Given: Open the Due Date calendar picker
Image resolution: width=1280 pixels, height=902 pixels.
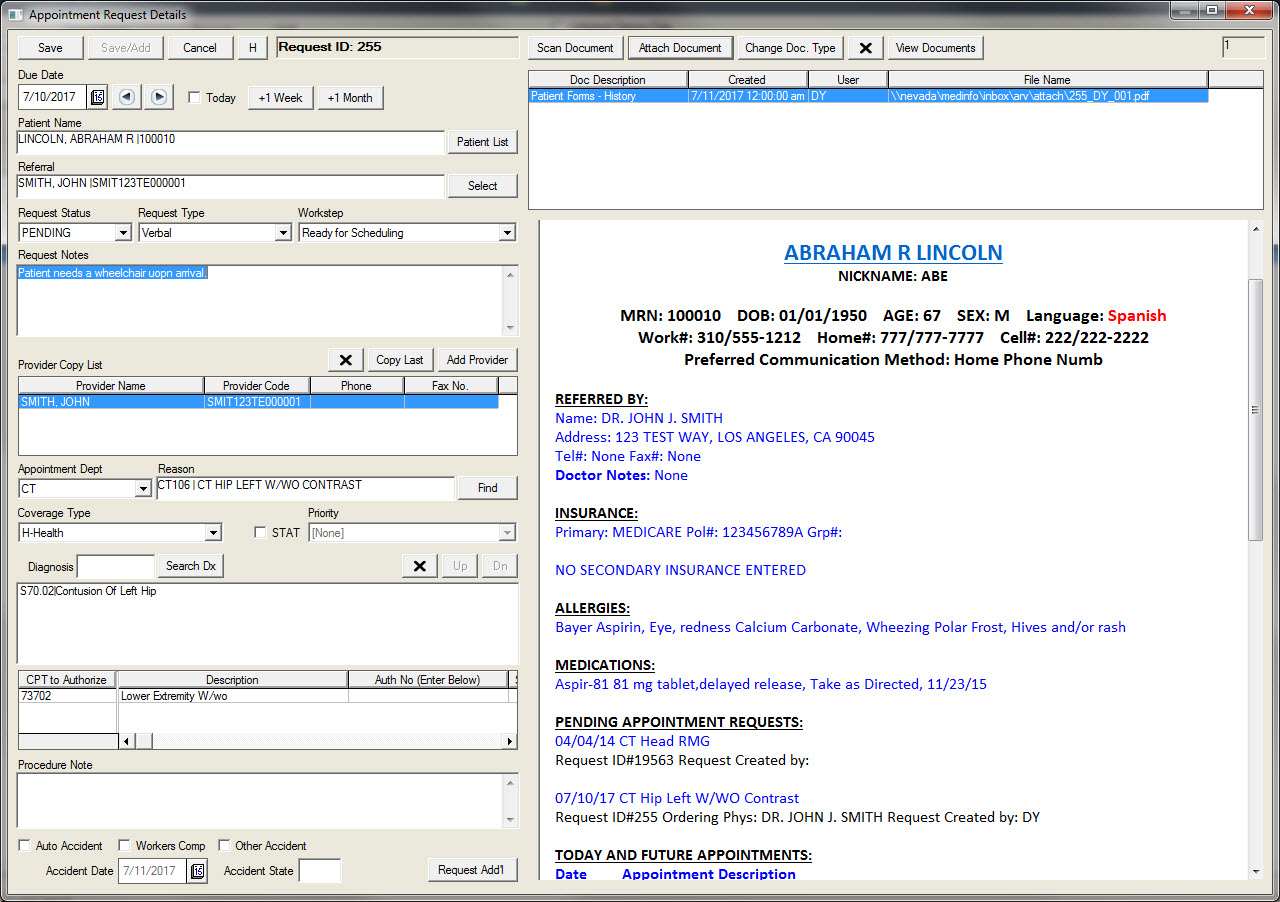Looking at the screenshot, I should coord(96,97).
